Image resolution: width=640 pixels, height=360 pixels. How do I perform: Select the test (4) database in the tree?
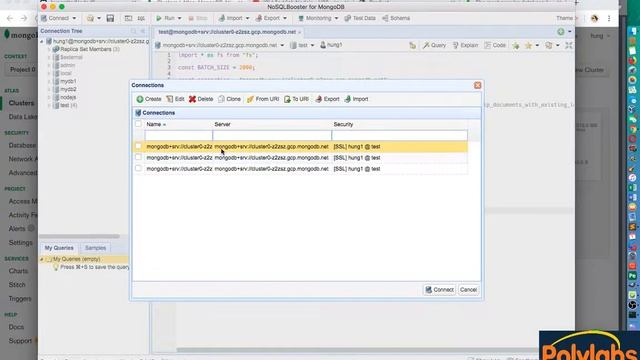coord(69,105)
